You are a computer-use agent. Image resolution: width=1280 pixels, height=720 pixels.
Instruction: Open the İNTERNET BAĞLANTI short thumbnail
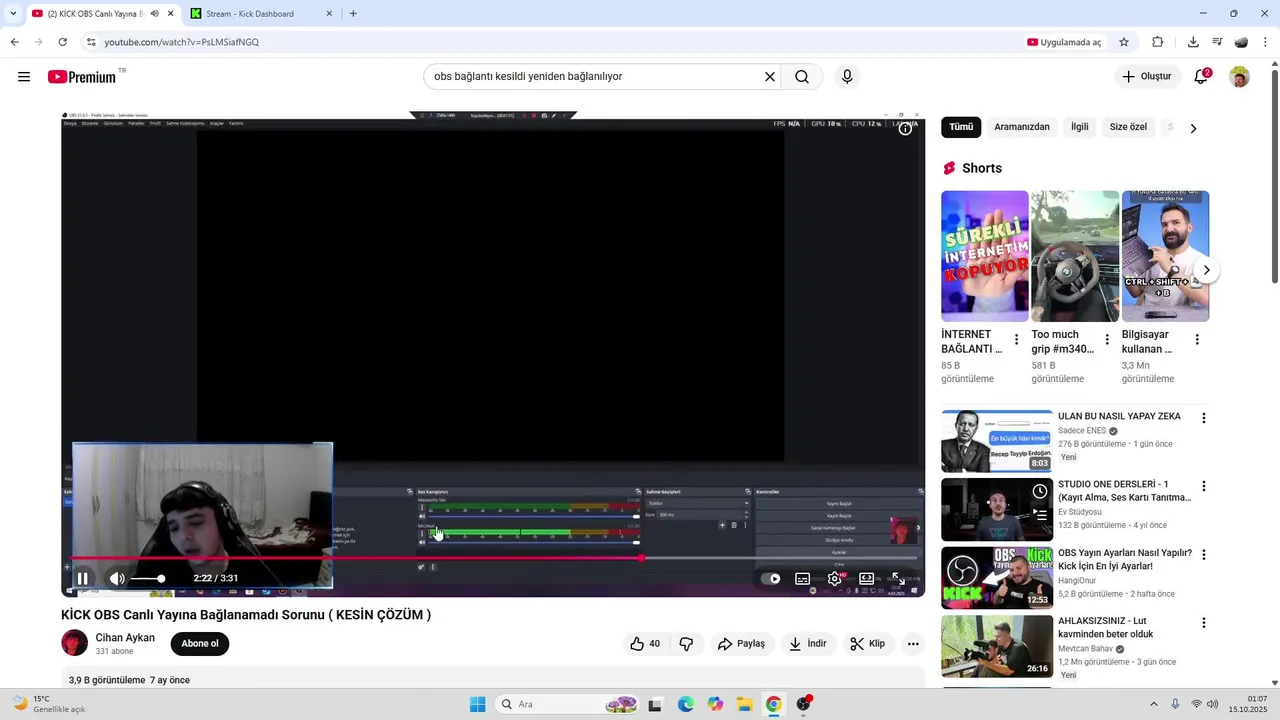[984, 256]
